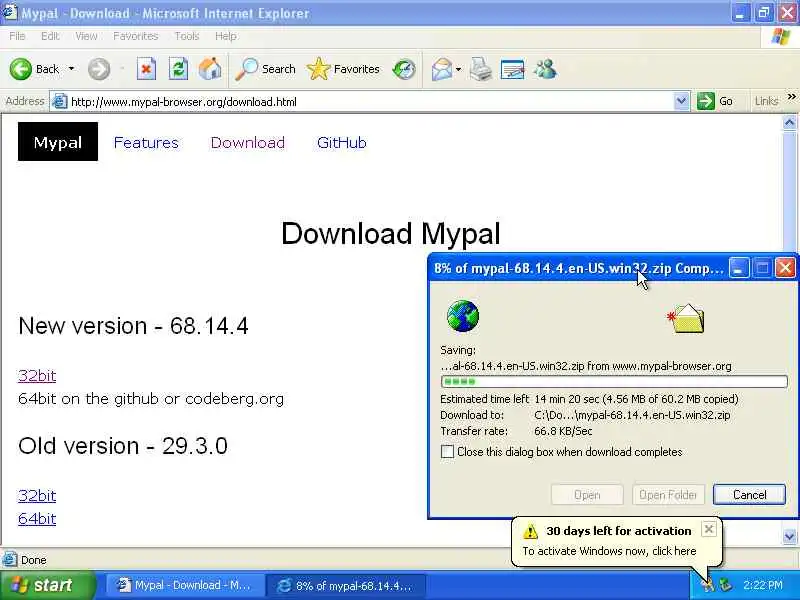Click the Done status bar text
This screenshot has width=800, height=600.
coord(34,560)
